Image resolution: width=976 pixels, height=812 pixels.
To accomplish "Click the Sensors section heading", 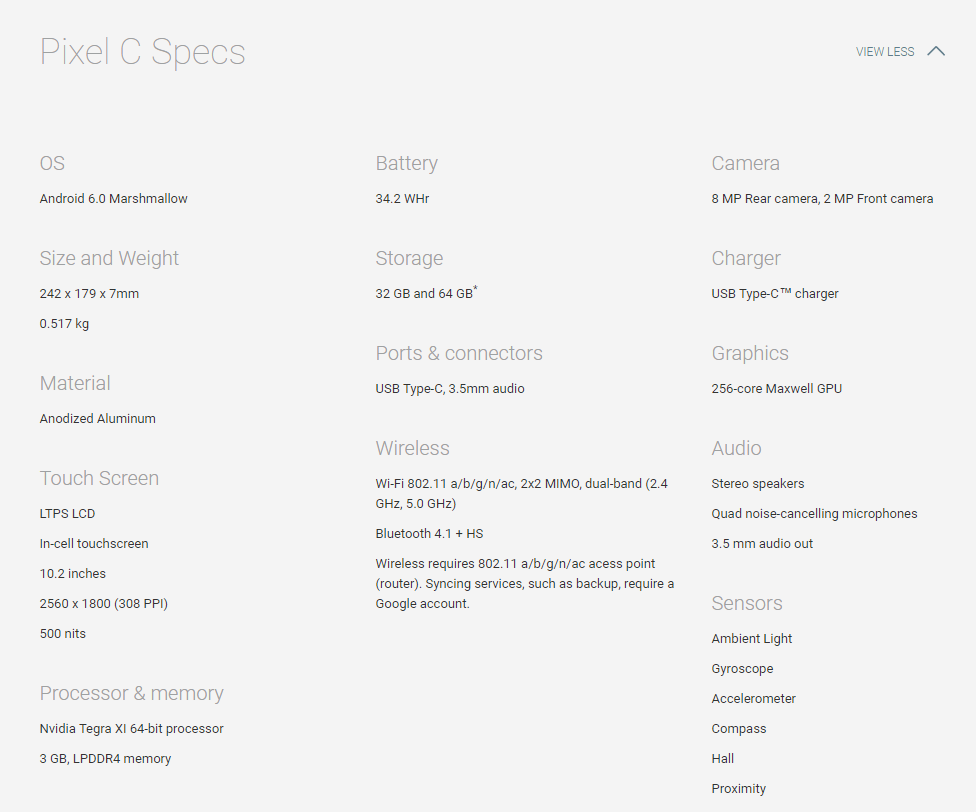I will pyautogui.click(x=746, y=603).
